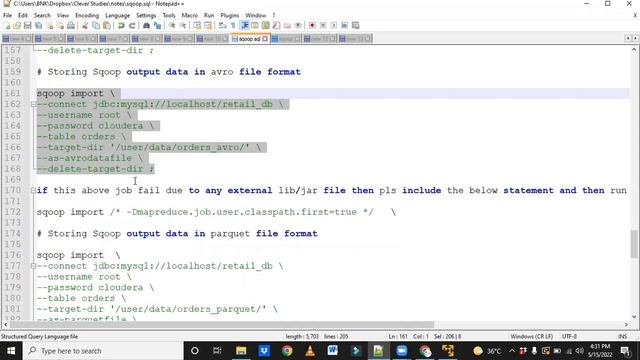Copy the selection with the toolbar Copy icon
640x360 pixels.
(x=96, y=26)
